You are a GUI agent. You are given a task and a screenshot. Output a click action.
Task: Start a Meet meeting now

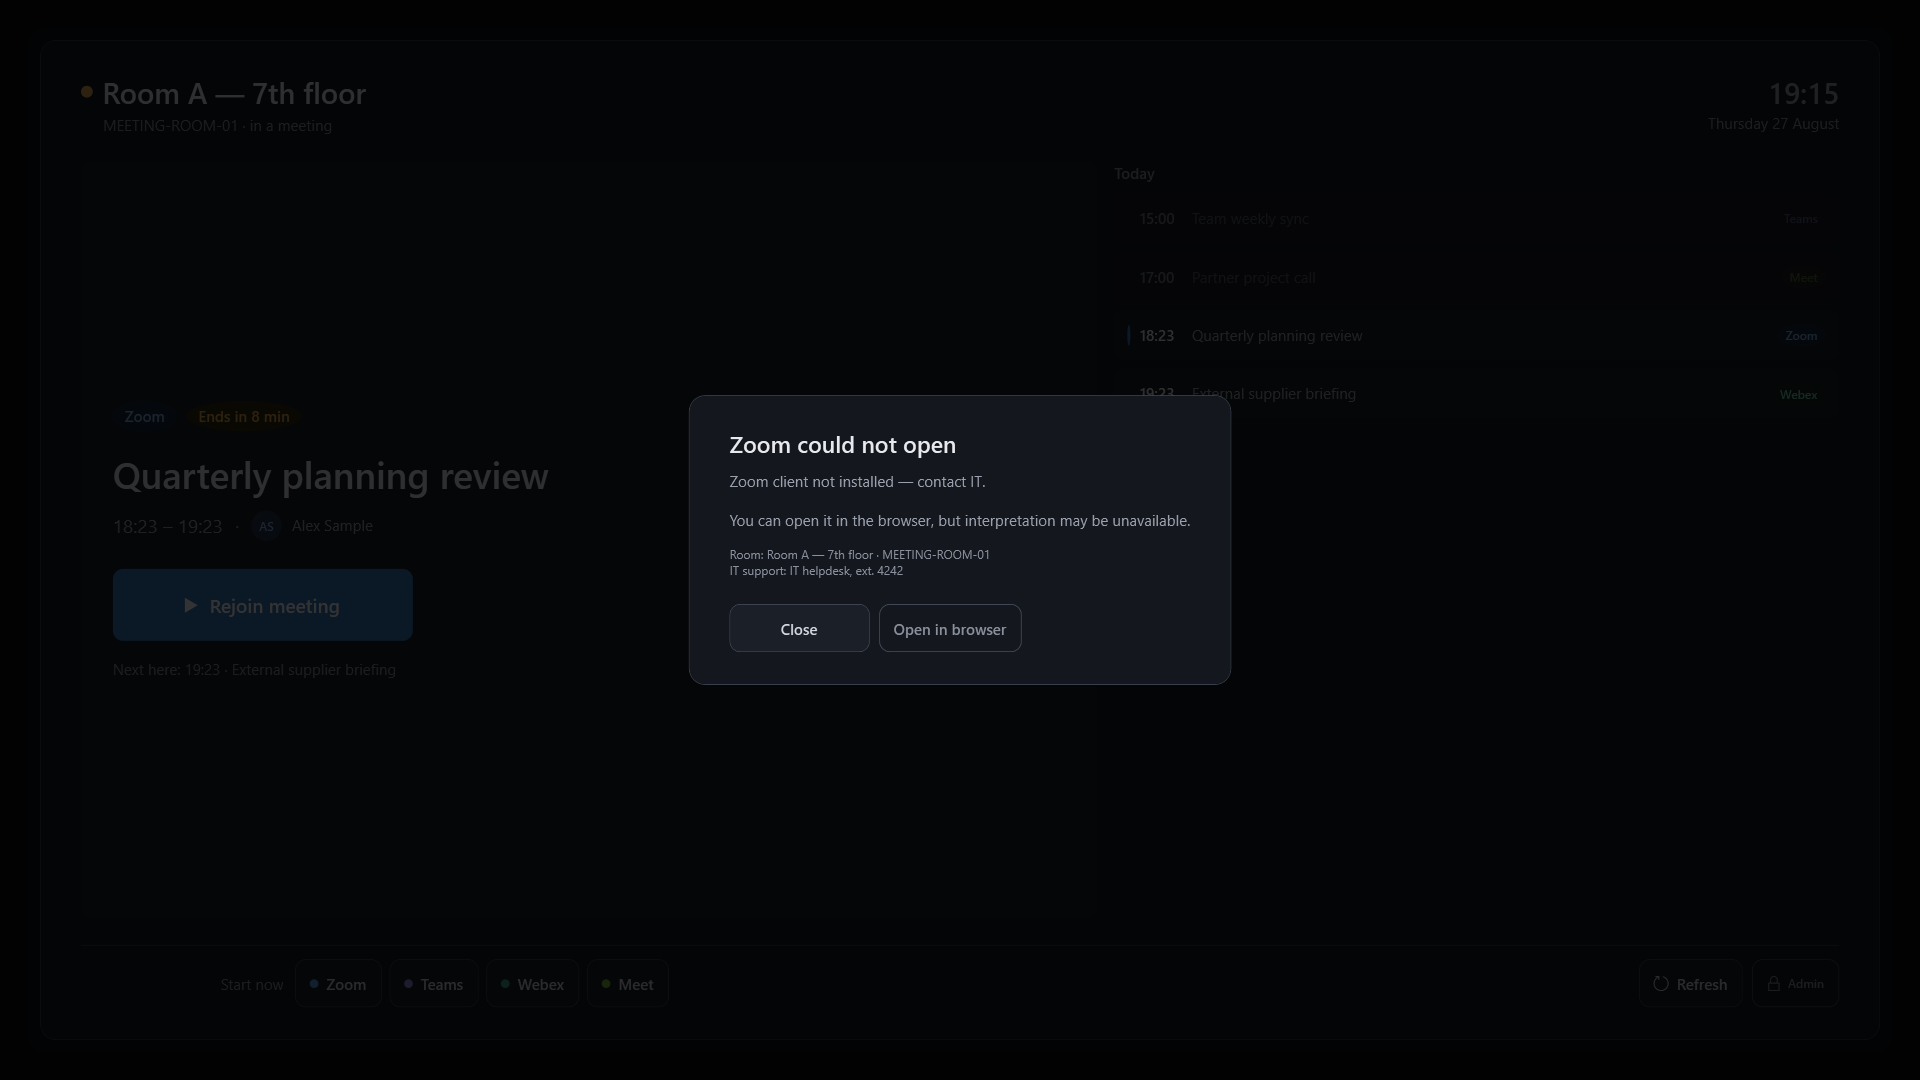pos(627,984)
